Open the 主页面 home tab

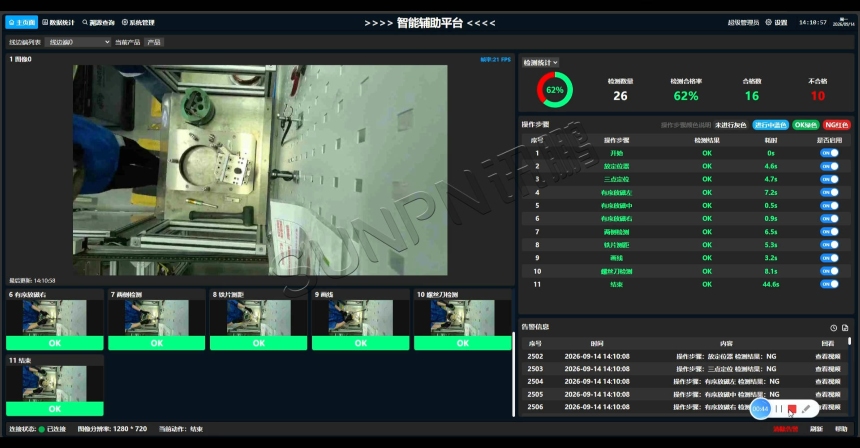coord(21,22)
